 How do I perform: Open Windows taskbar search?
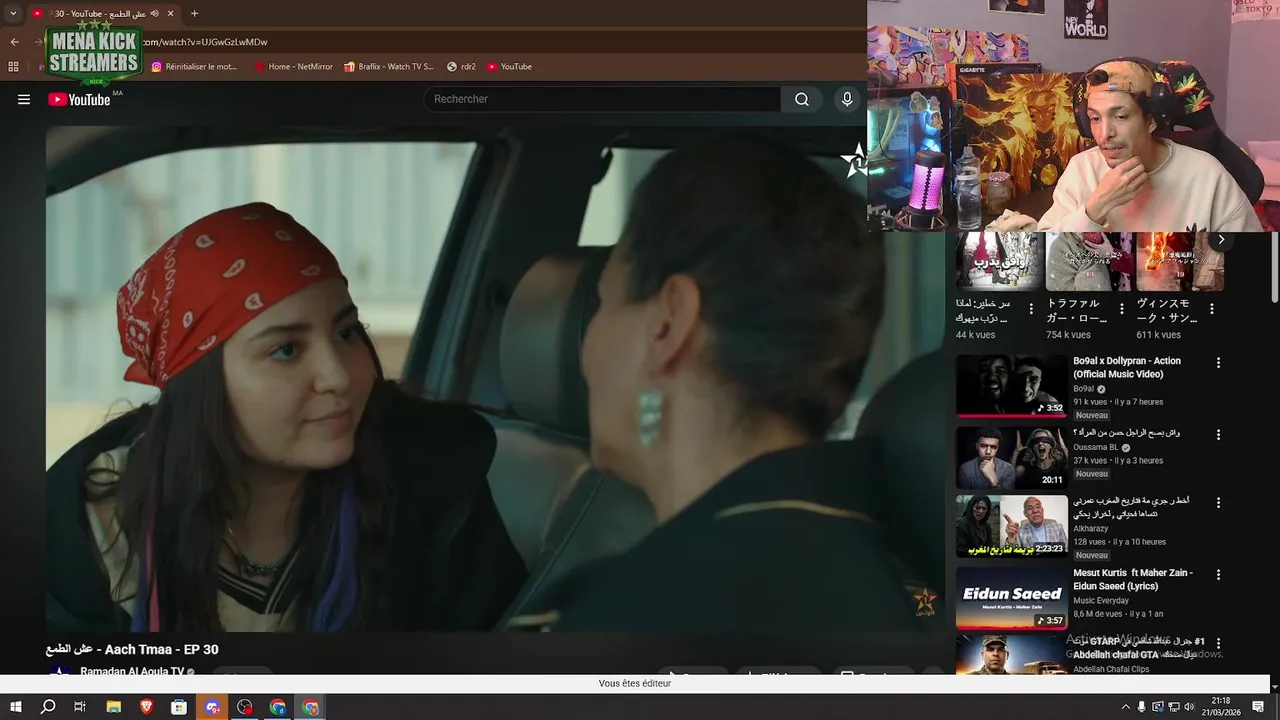click(48, 707)
